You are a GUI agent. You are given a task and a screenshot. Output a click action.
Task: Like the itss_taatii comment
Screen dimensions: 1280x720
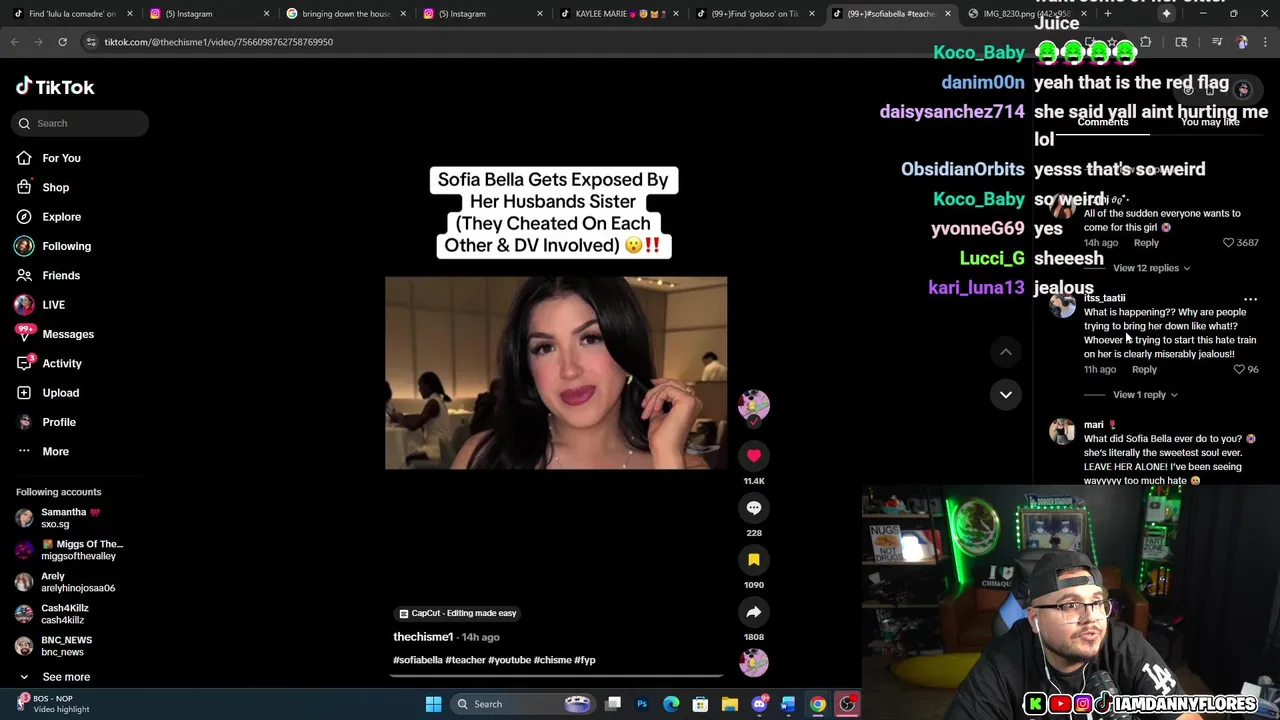1239,370
